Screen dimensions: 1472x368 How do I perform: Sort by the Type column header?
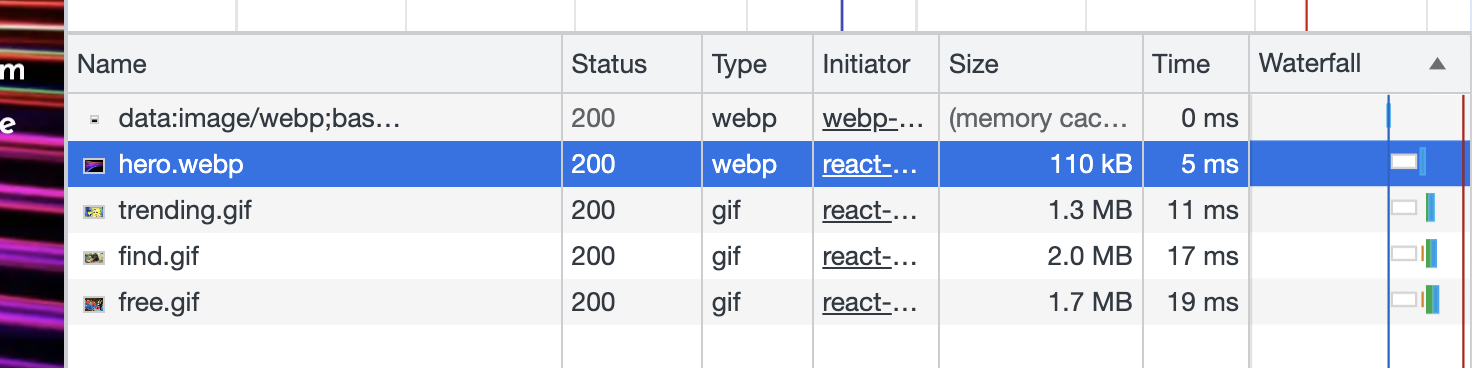click(x=739, y=65)
